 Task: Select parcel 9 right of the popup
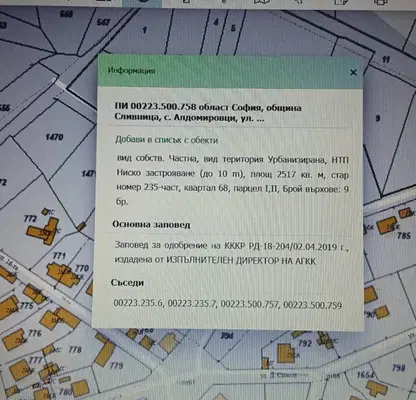click(x=378, y=118)
